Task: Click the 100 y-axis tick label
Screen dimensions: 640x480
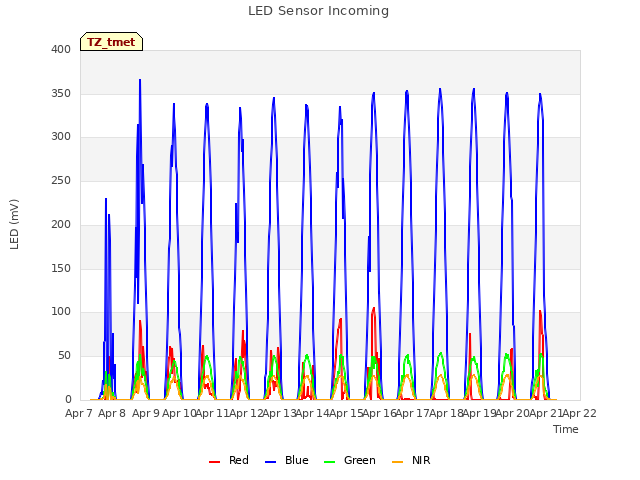Action: click(61, 312)
